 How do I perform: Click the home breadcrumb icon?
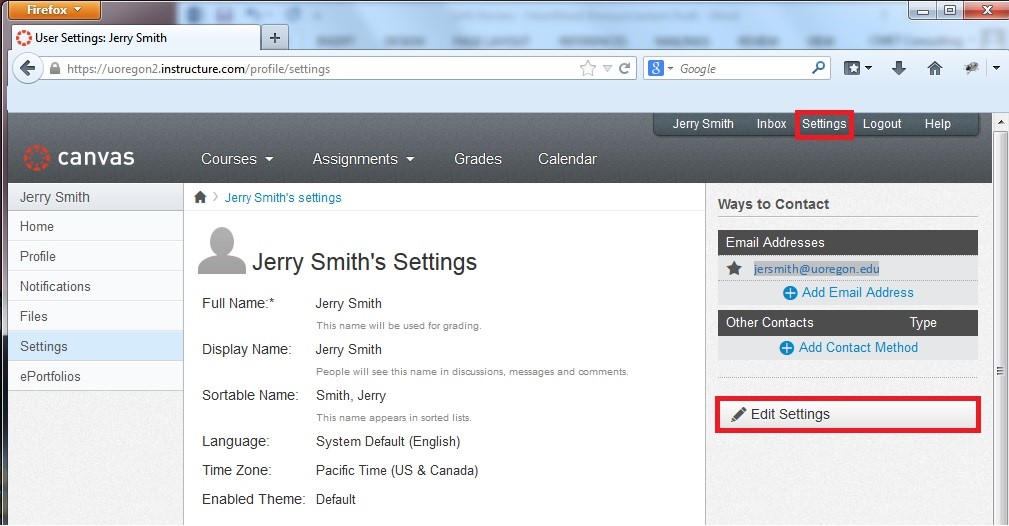point(200,198)
